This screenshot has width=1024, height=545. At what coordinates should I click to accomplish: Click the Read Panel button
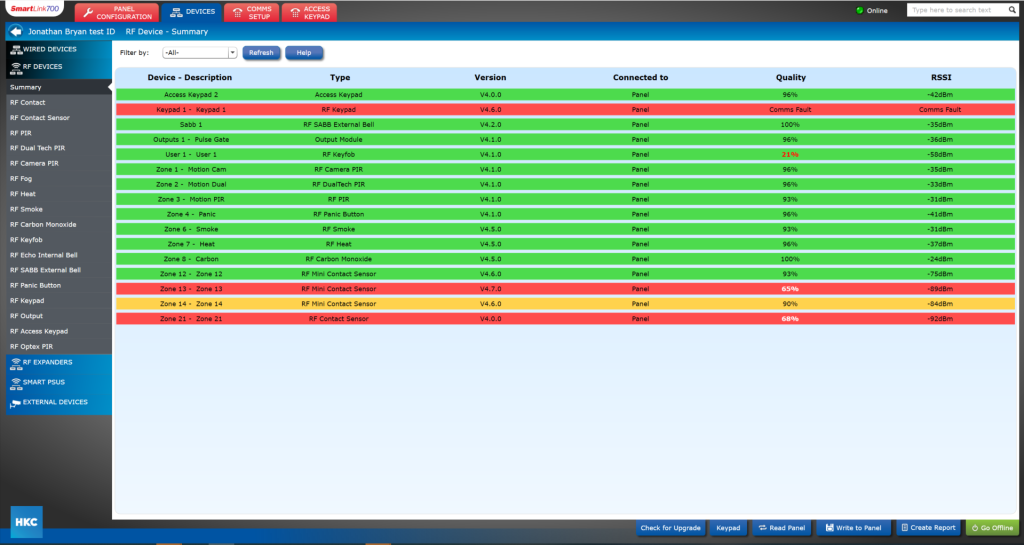781,528
